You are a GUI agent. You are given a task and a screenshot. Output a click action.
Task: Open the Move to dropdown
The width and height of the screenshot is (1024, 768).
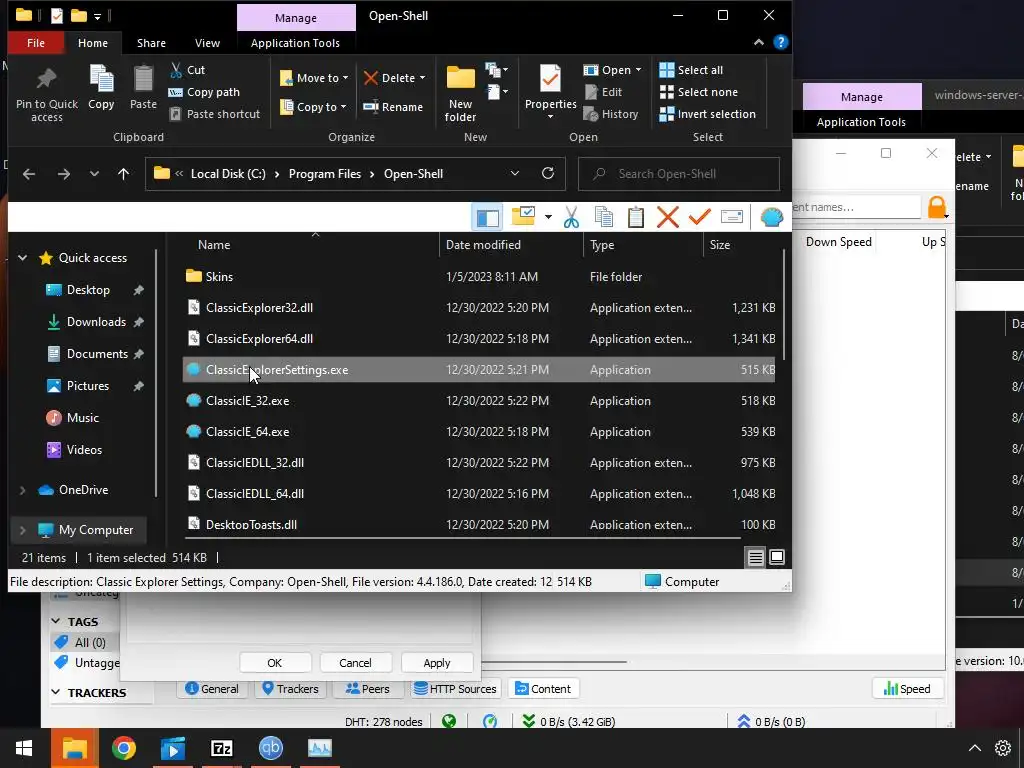pyautogui.click(x=314, y=78)
